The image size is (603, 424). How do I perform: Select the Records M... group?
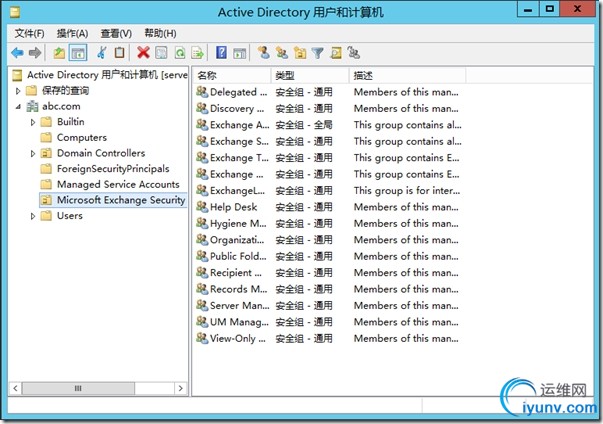[232, 289]
